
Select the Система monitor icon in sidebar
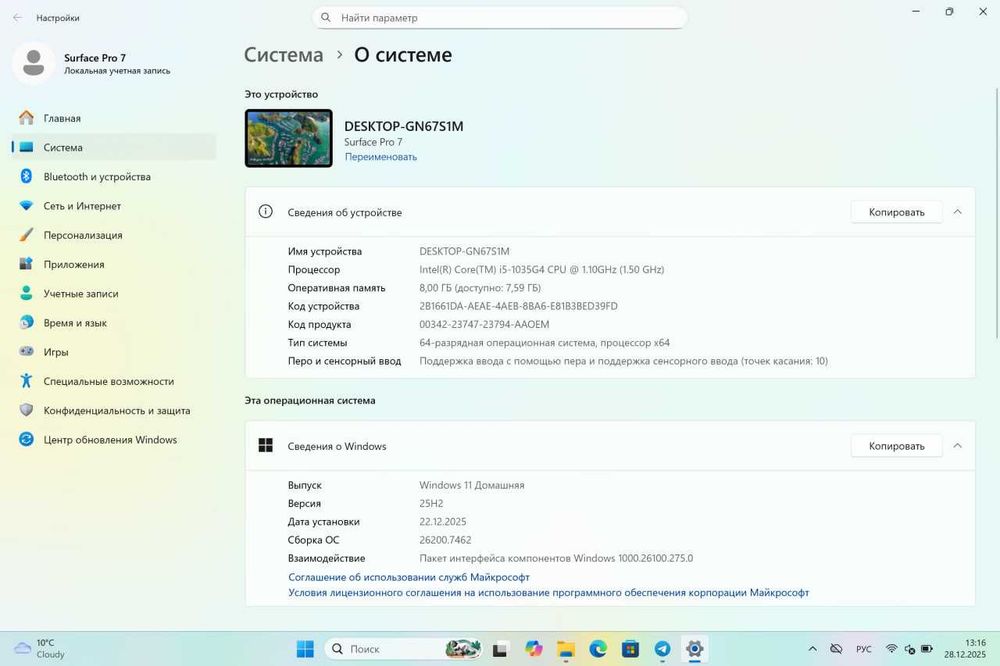click(x=26, y=147)
